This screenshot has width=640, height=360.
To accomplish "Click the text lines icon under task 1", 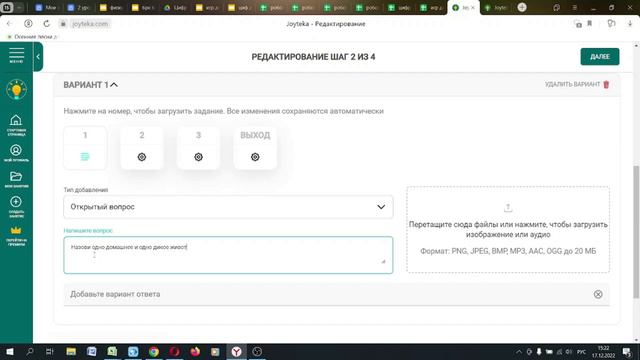I will click(x=85, y=157).
